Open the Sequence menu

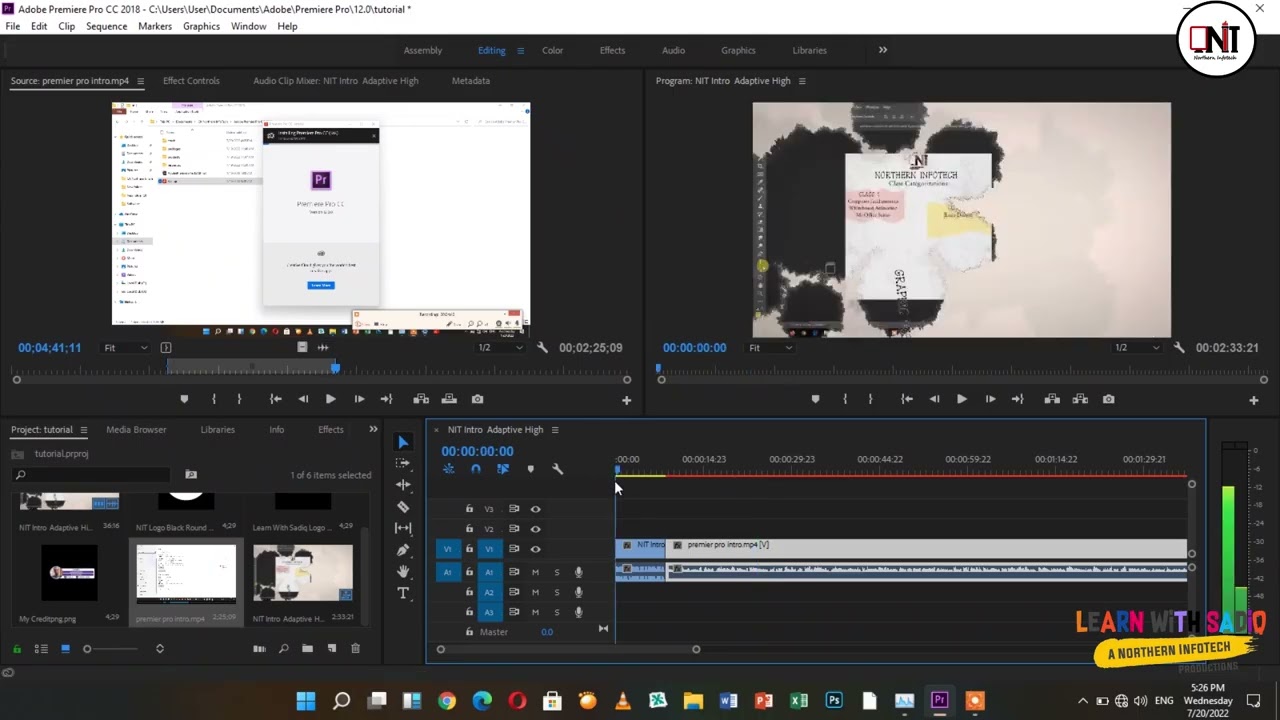click(x=106, y=26)
